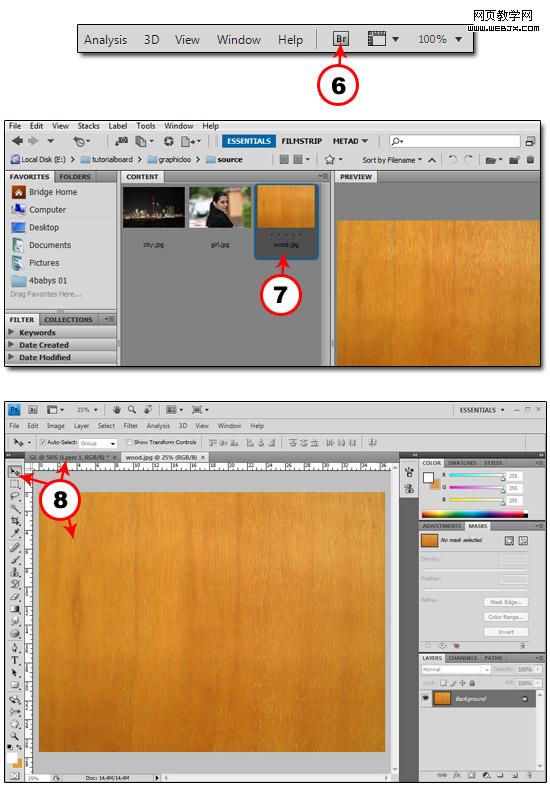Click the Invert button in Masks panel
The image size is (550, 794).
[x=505, y=631]
